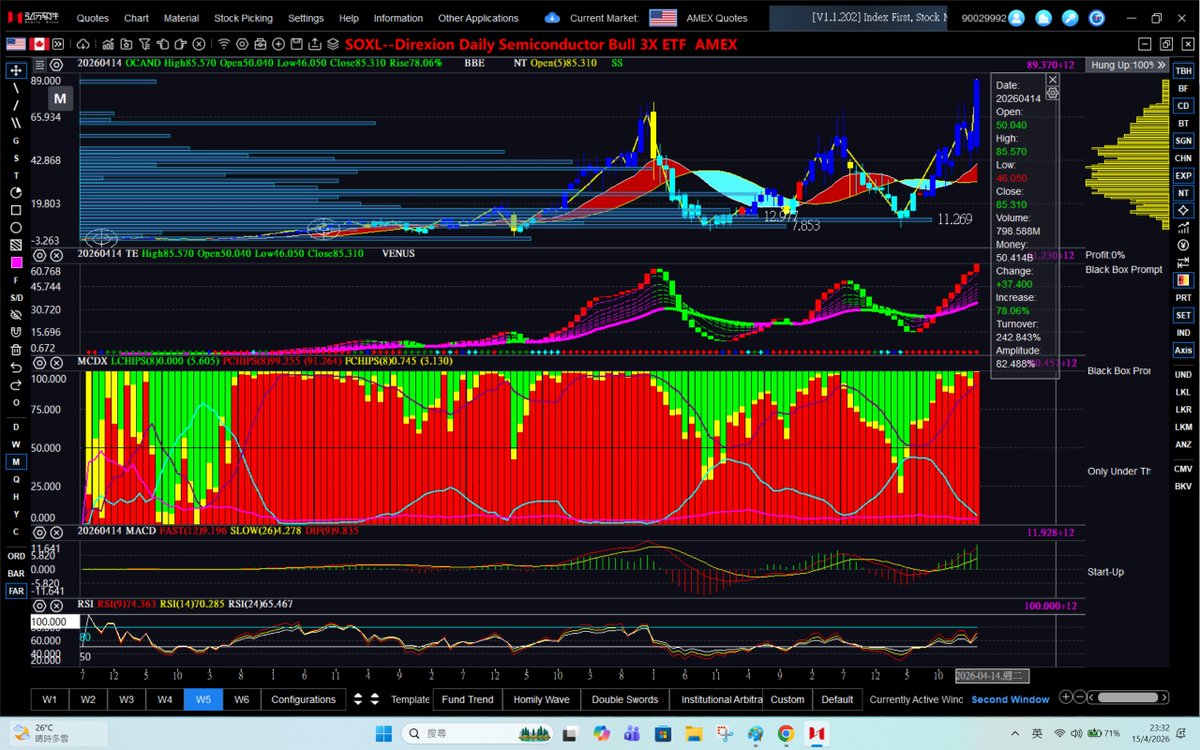Screen dimensions: 1200x750
Task: Click the first up/down stepper beside Configurations
Action: pyautogui.click(x=358, y=699)
